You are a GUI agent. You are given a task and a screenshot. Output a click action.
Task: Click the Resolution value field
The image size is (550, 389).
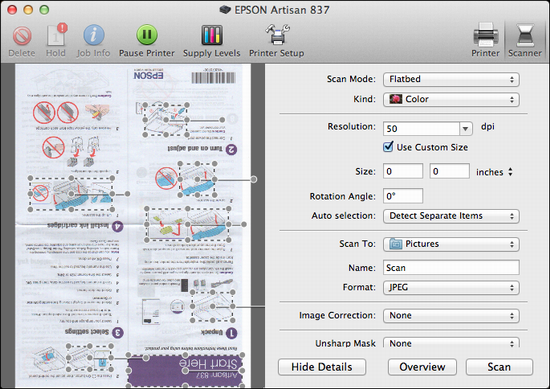pyautogui.click(x=421, y=129)
